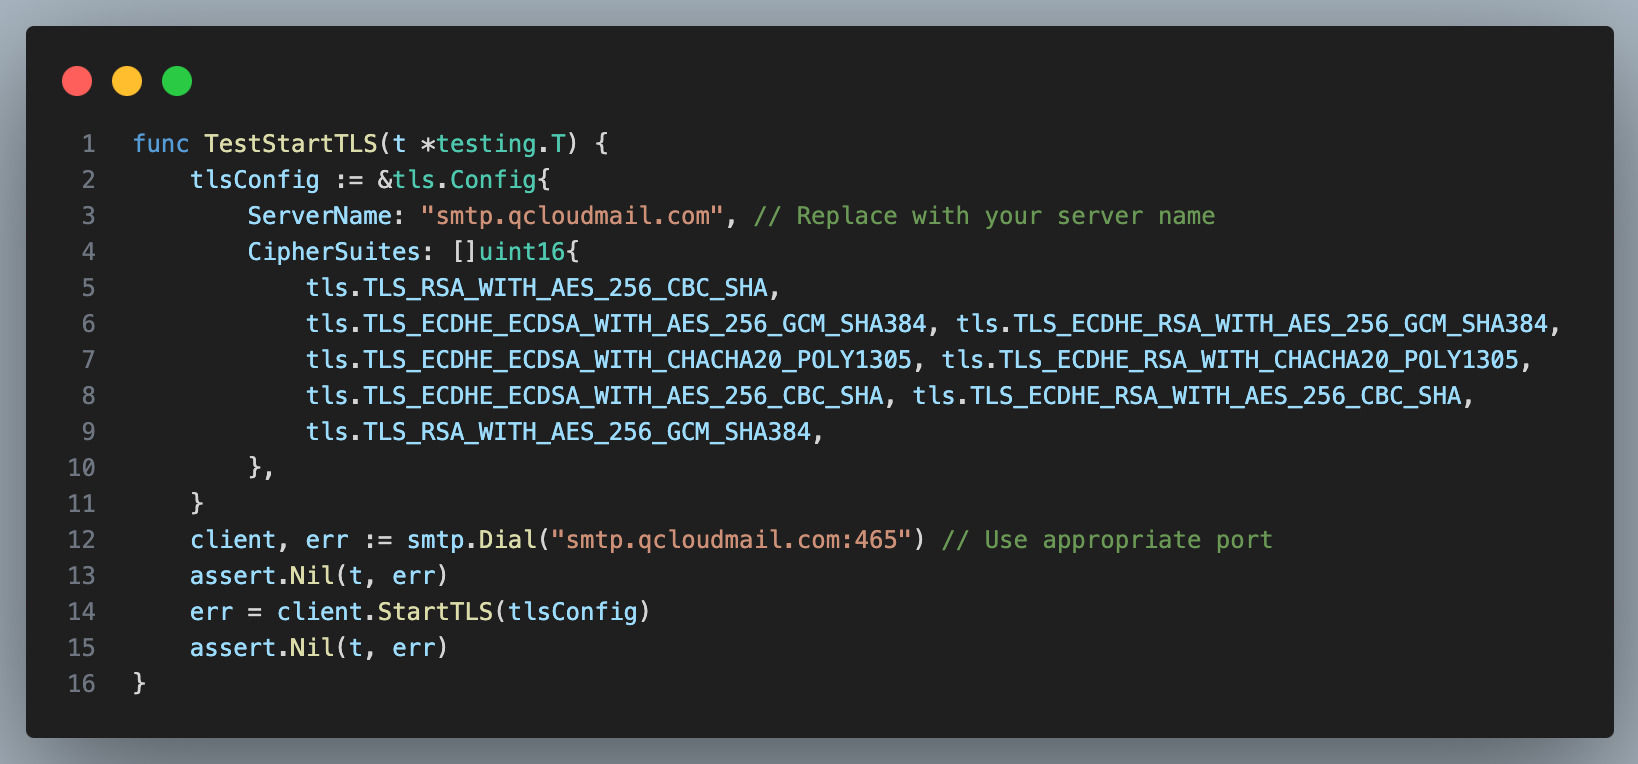The image size is (1638, 764).
Task: Click the "Use appropriate port" comment
Action: 1107,540
